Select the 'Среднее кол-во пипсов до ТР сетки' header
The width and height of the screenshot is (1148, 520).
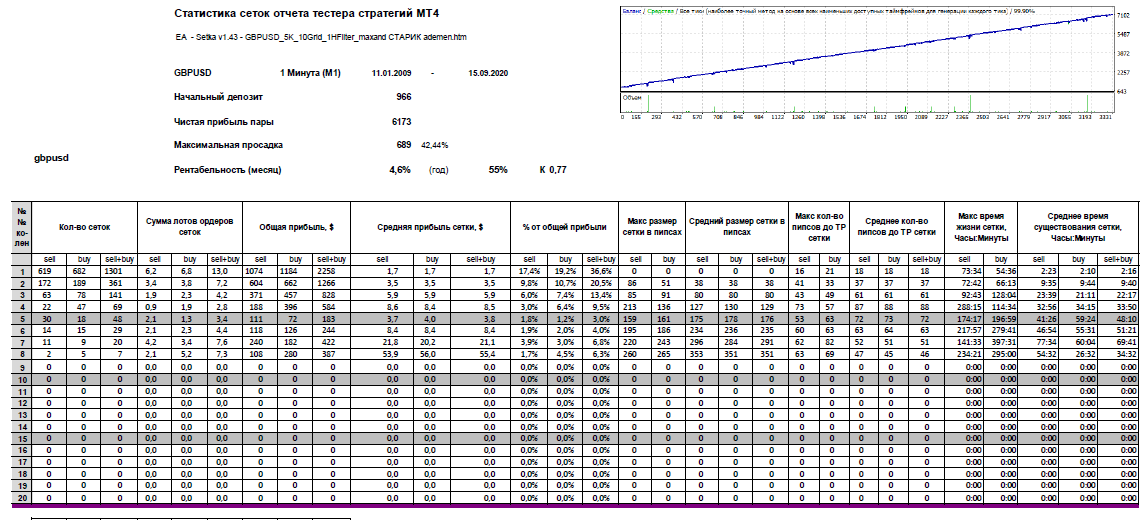[x=897, y=227]
